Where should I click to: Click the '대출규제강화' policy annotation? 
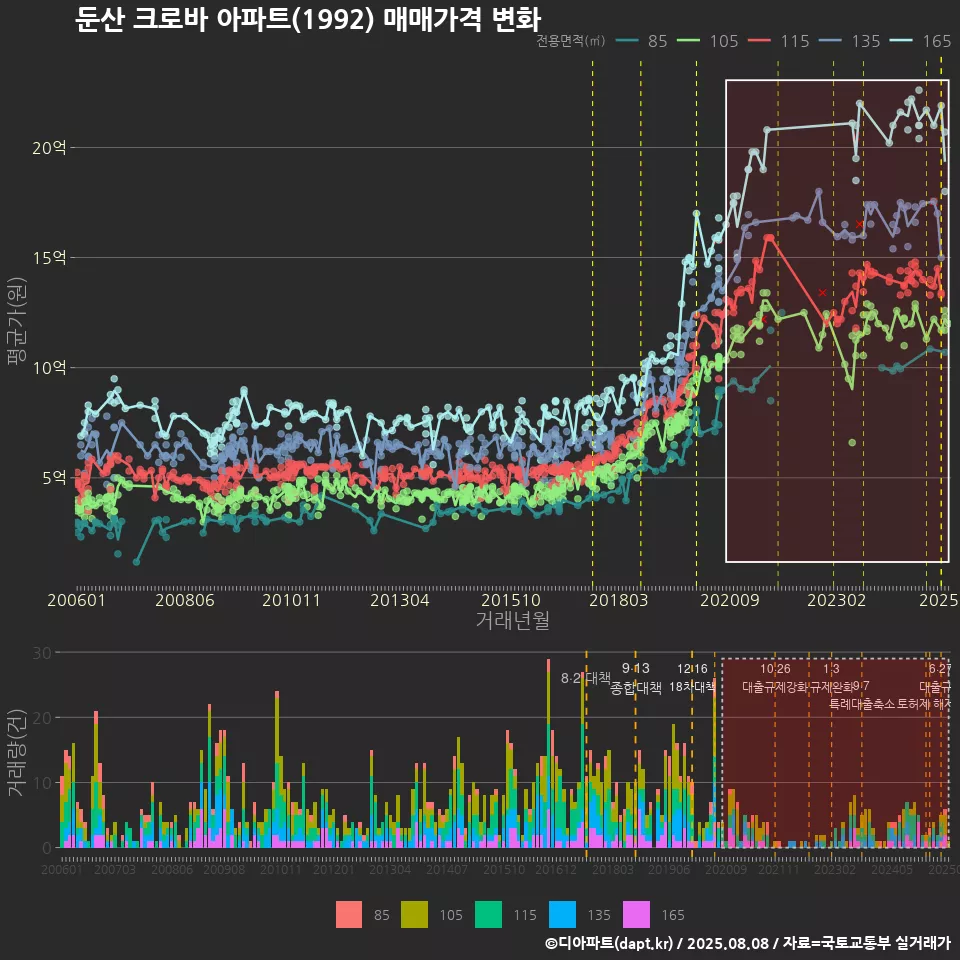point(775,687)
